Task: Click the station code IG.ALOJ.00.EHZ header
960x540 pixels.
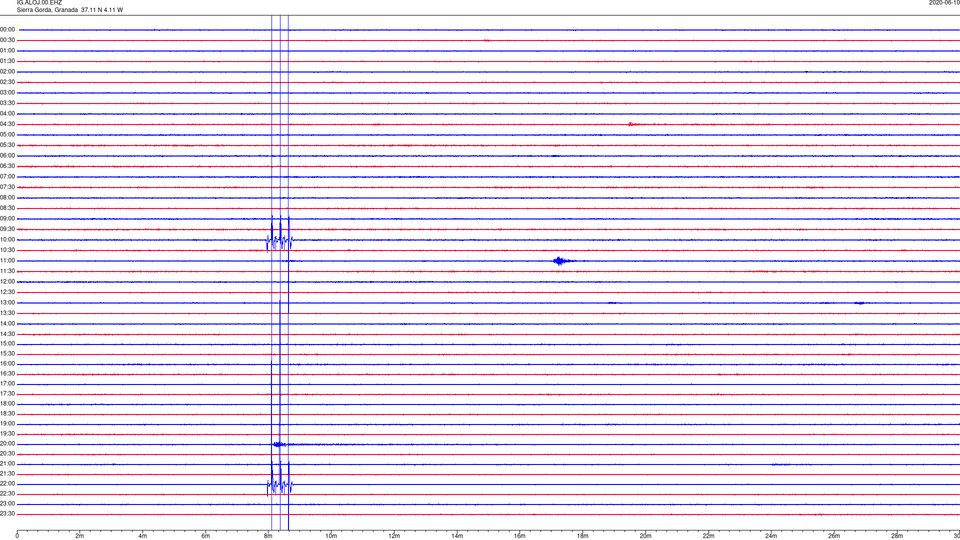Action: pyautogui.click(x=39, y=3)
